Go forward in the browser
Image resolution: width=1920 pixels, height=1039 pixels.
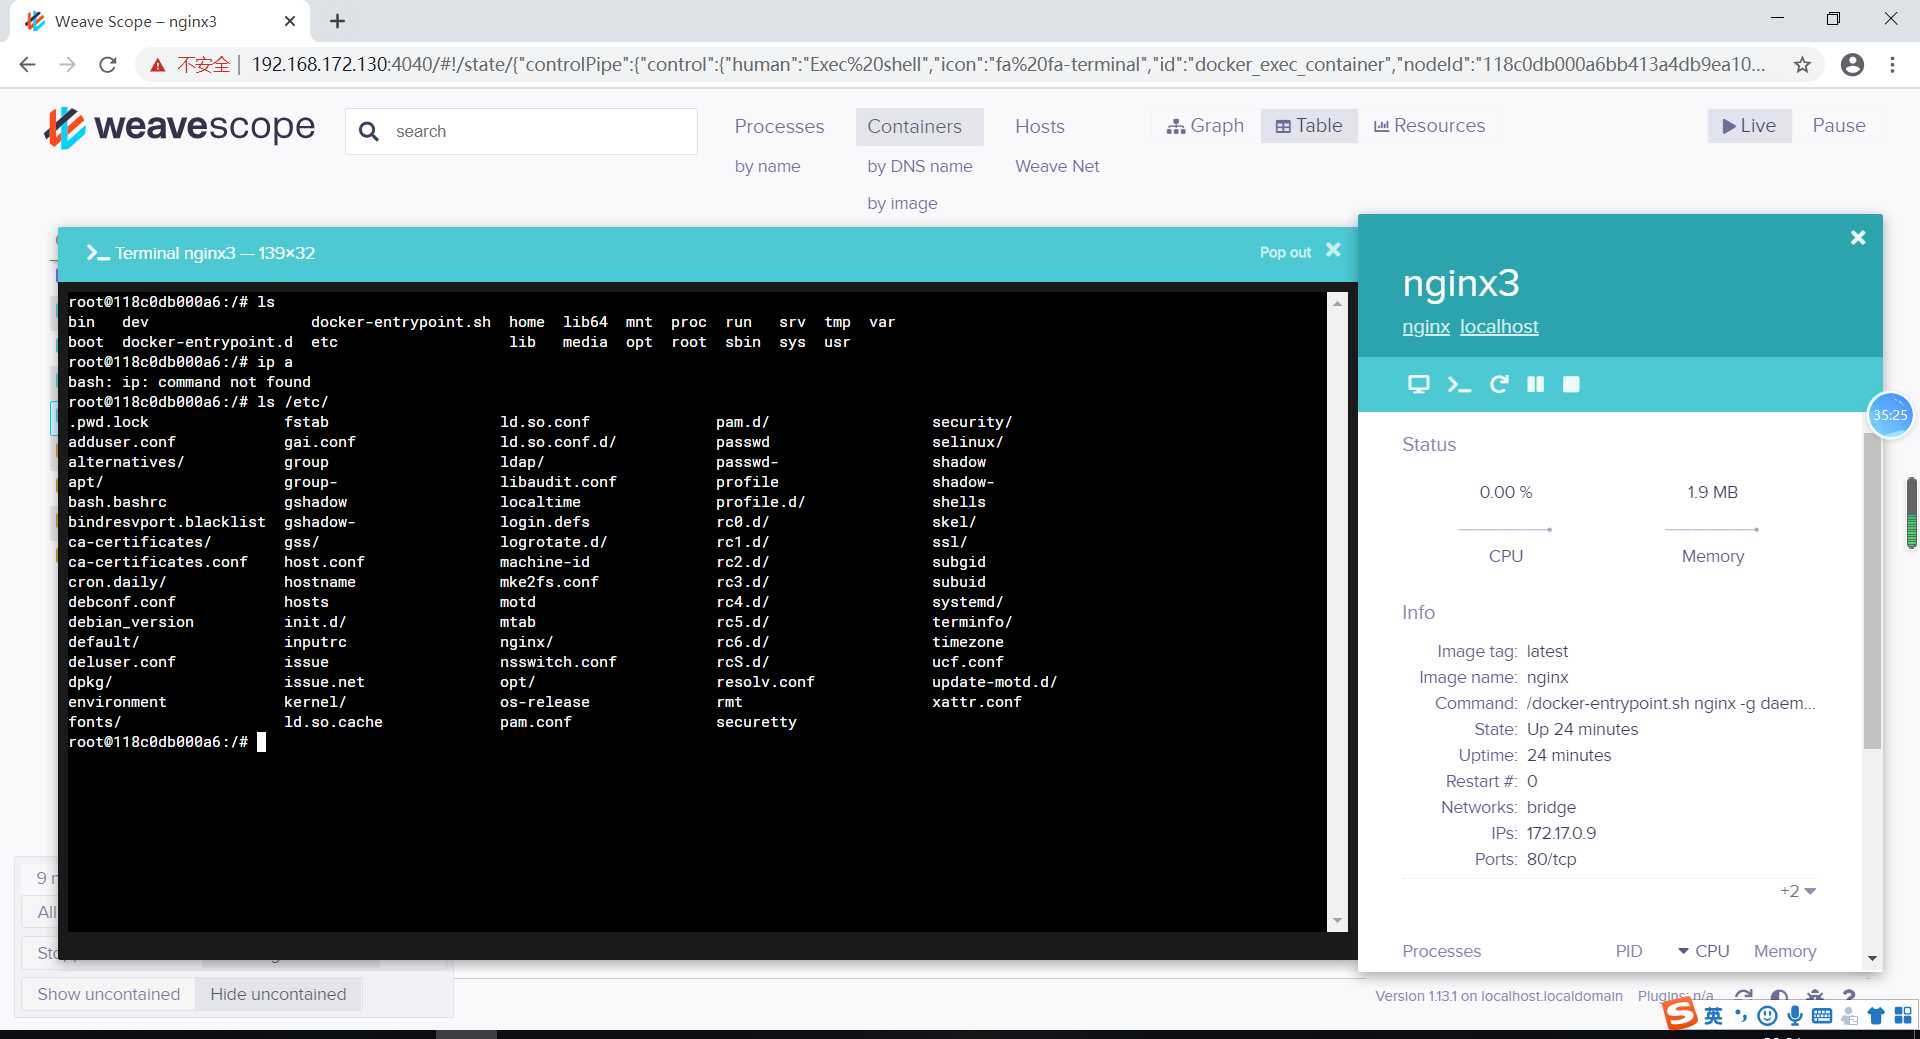tap(67, 64)
